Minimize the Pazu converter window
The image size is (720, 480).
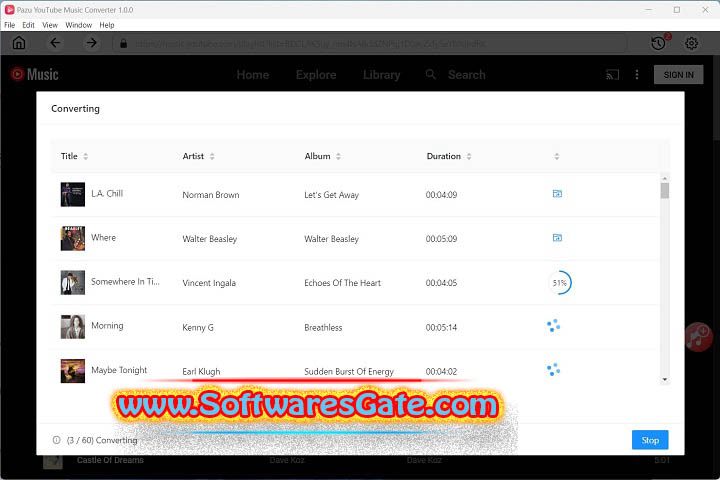648,10
